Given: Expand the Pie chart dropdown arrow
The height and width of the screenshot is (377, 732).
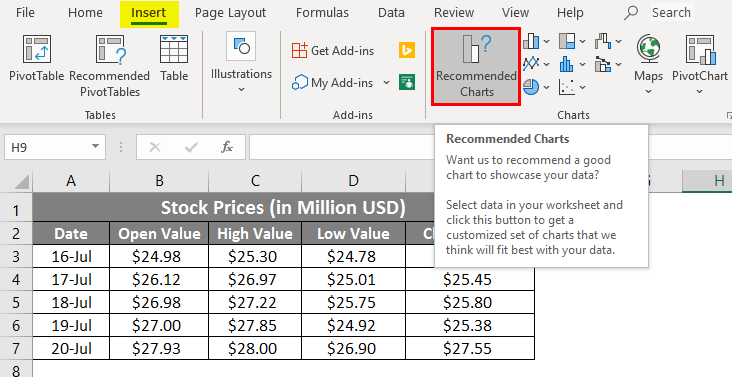Looking at the screenshot, I should [x=547, y=87].
